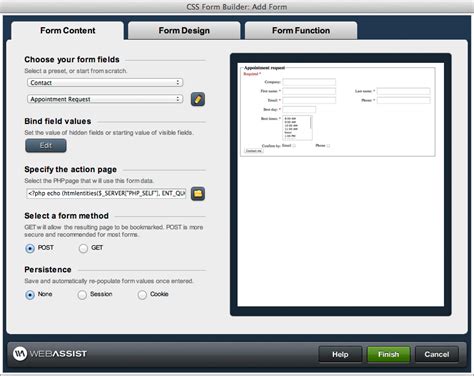
Task: Click the 'Bind field values' heading
Action: 58,121
